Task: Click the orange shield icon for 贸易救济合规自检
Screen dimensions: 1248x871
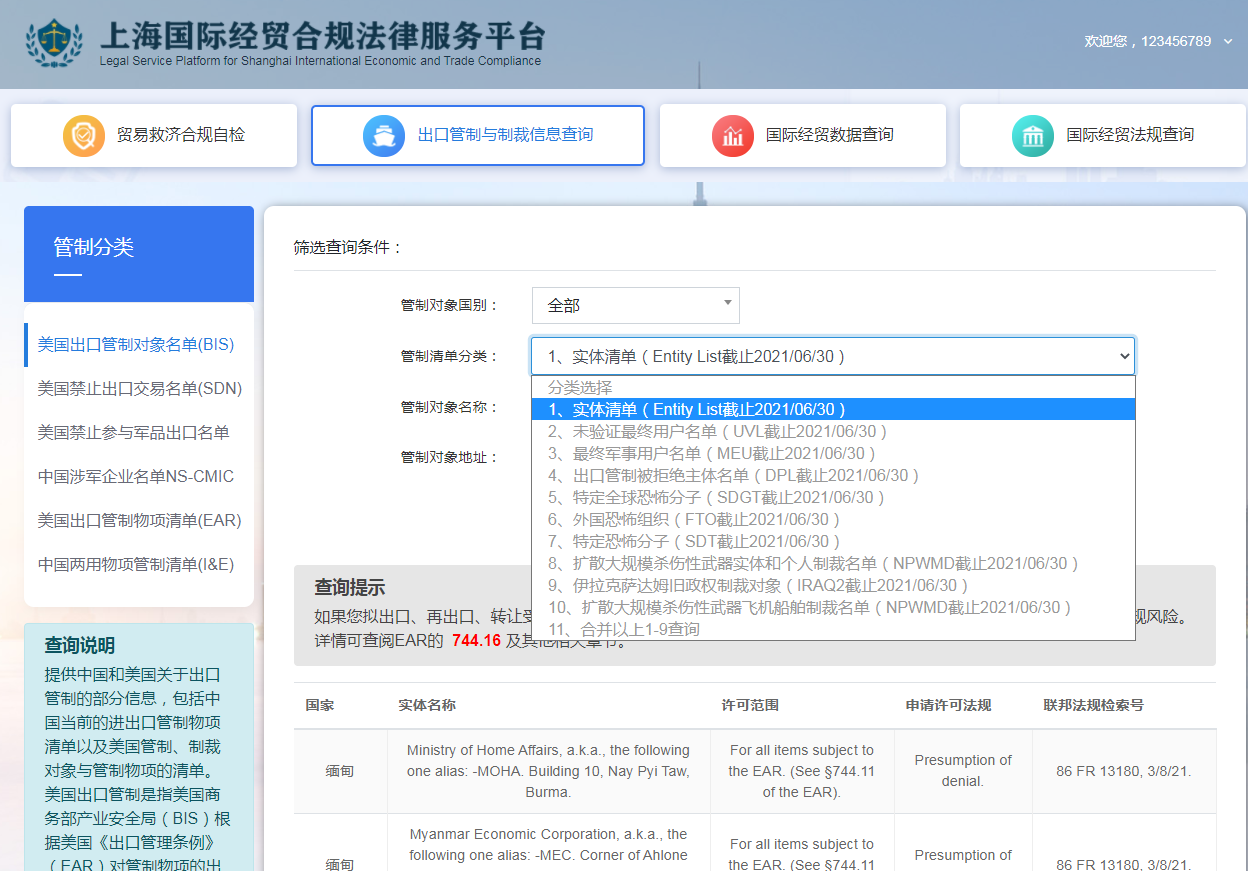Action: click(x=84, y=136)
